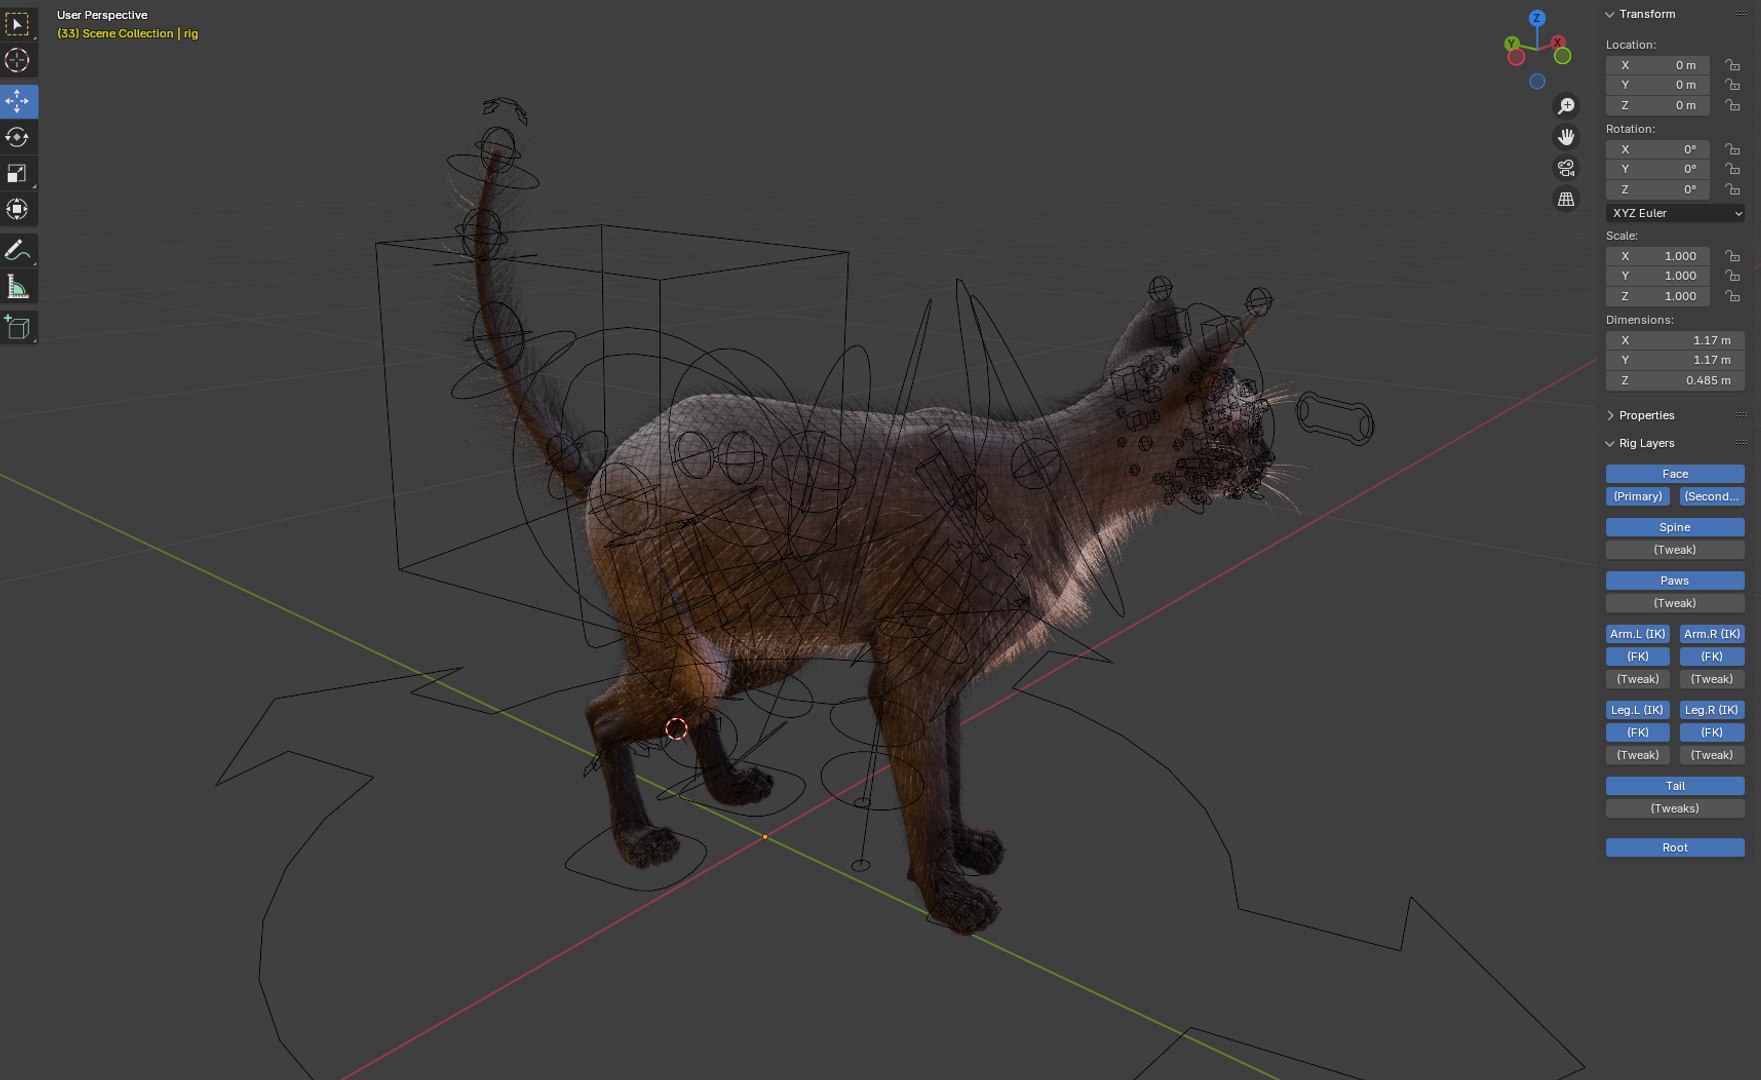Screen dimensions: 1761x1080
Task: Toggle the Face rig layer
Action: [x=1675, y=474]
